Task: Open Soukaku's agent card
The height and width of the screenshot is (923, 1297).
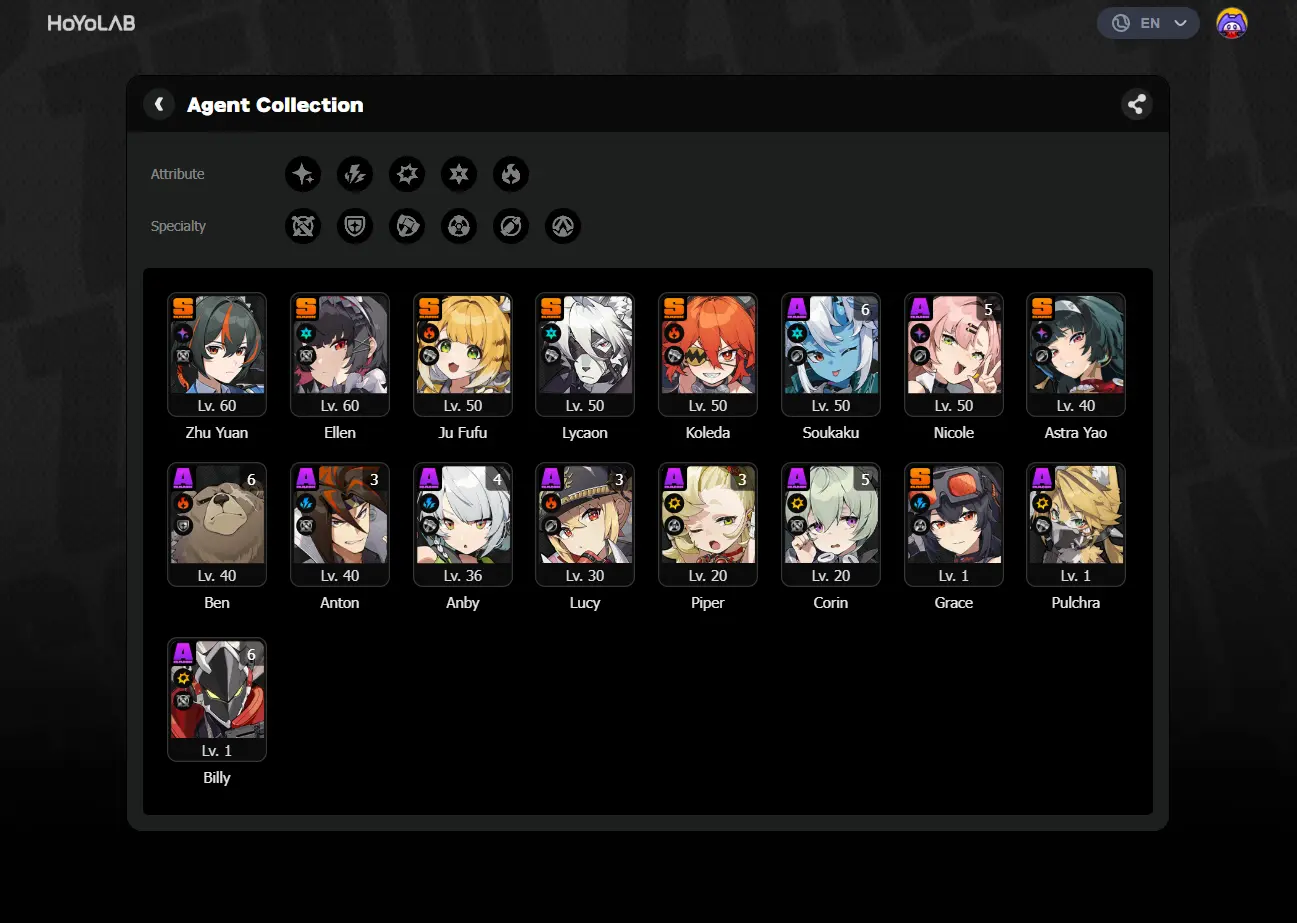Action: (x=831, y=354)
